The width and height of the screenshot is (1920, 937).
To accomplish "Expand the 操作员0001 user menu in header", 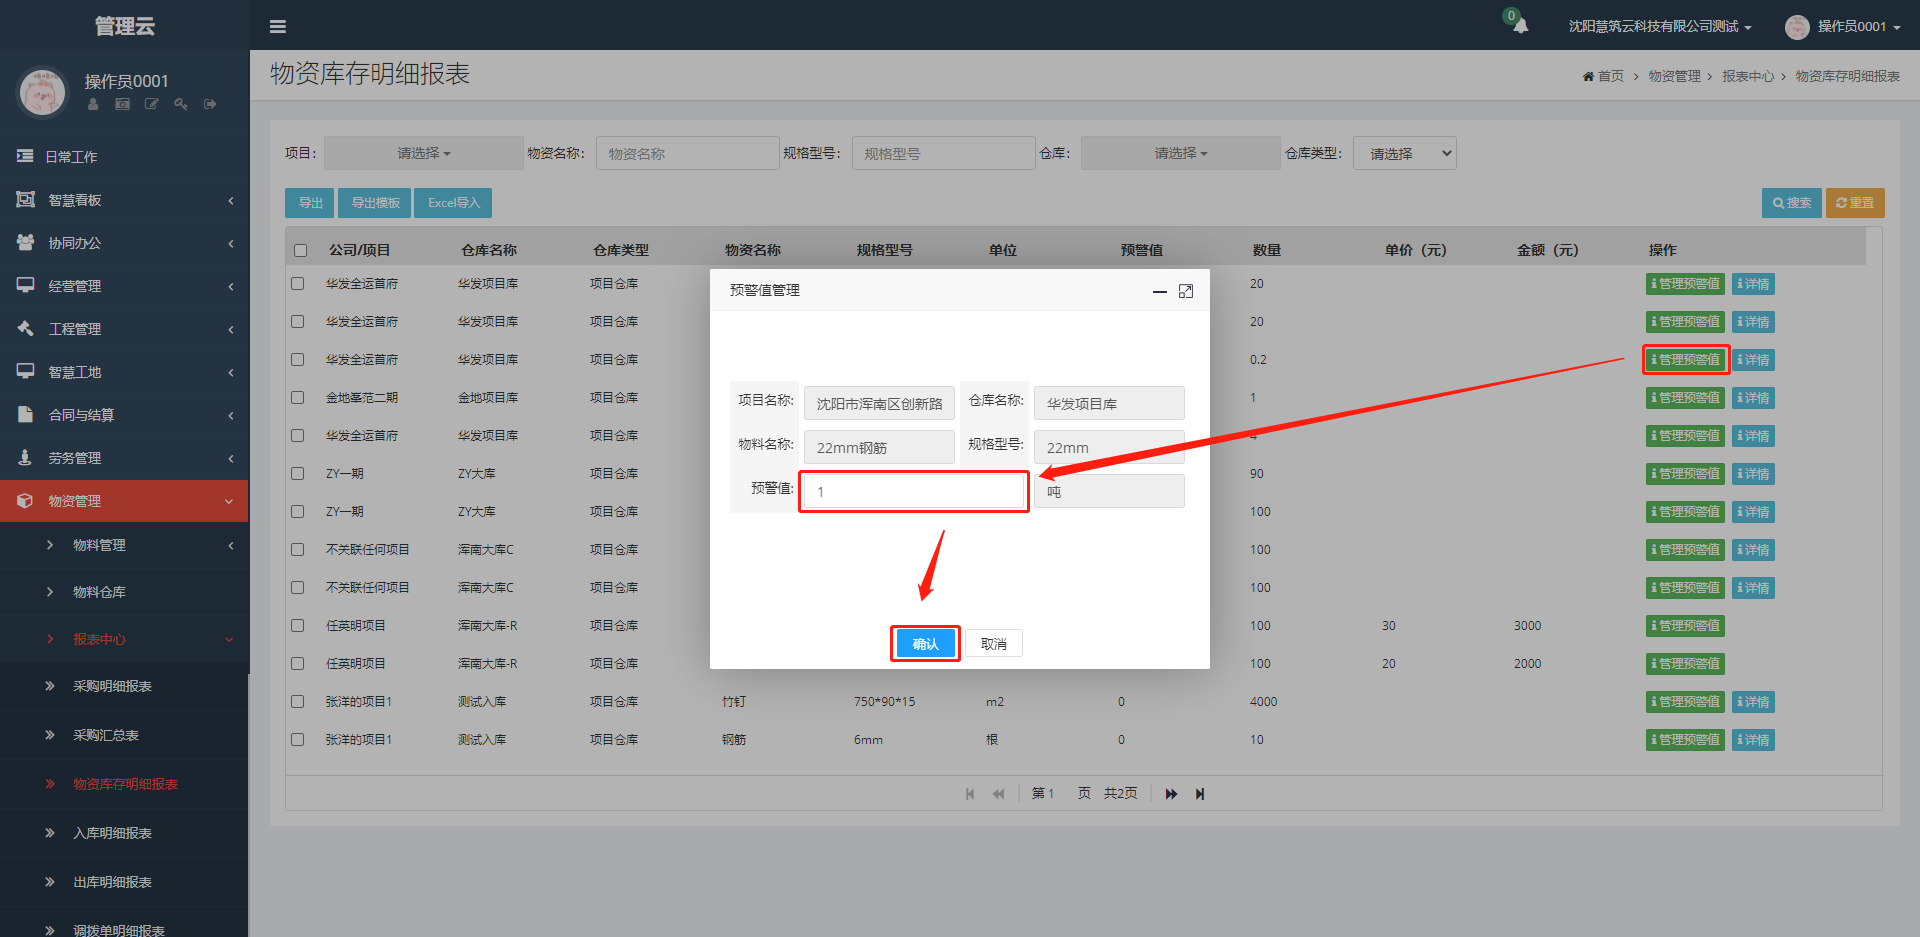I will [1845, 27].
